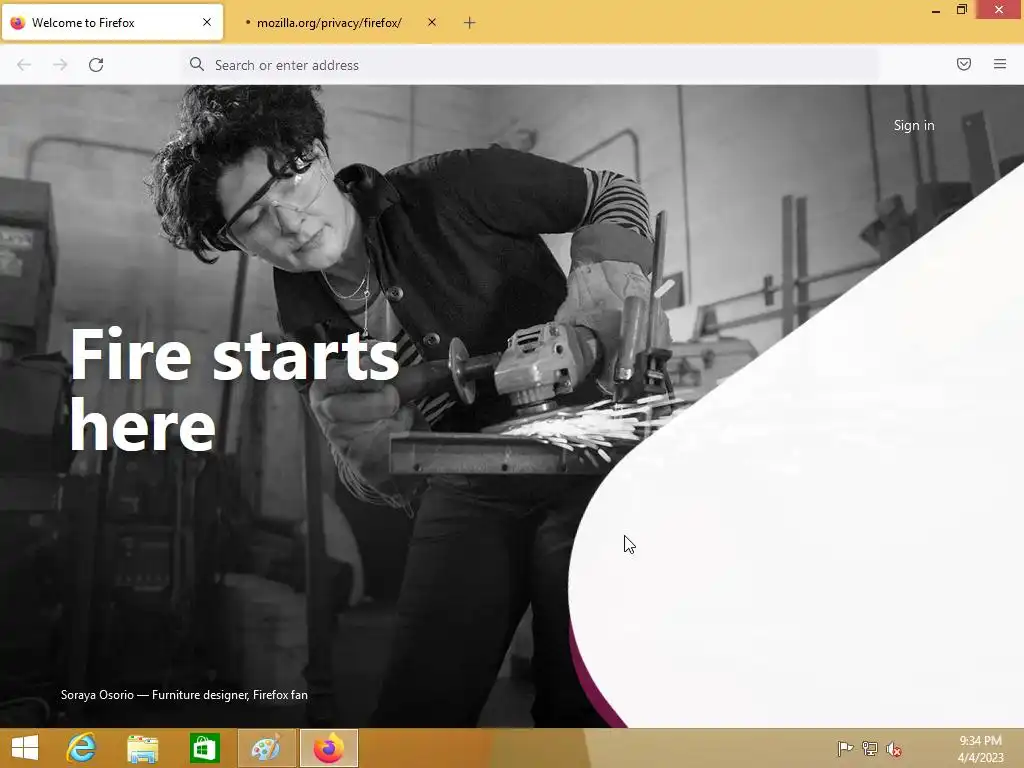The image size is (1024, 768).
Task: Follow the Sign in link
Action: click(914, 125)
